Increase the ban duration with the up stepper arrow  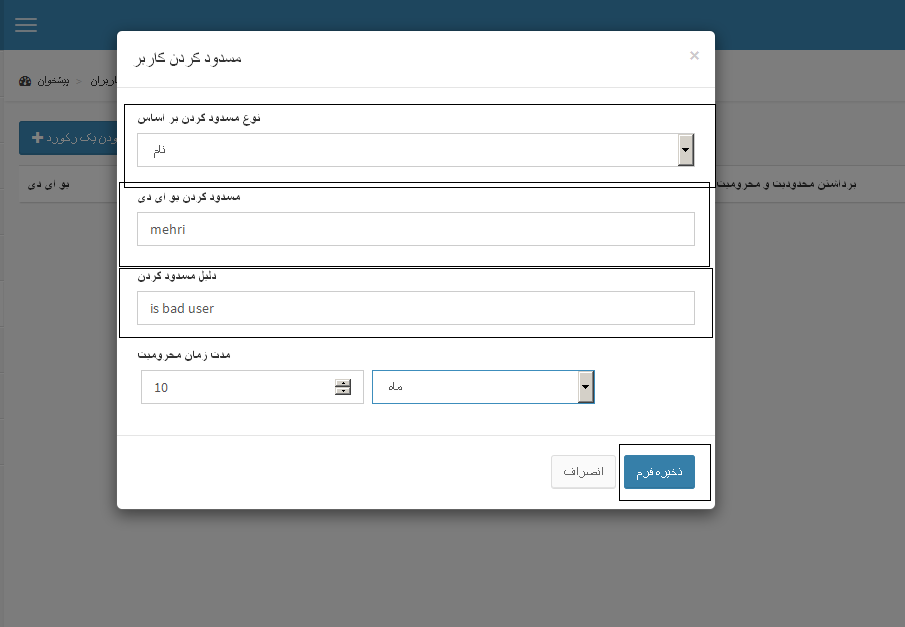click(x=343, y=383)
